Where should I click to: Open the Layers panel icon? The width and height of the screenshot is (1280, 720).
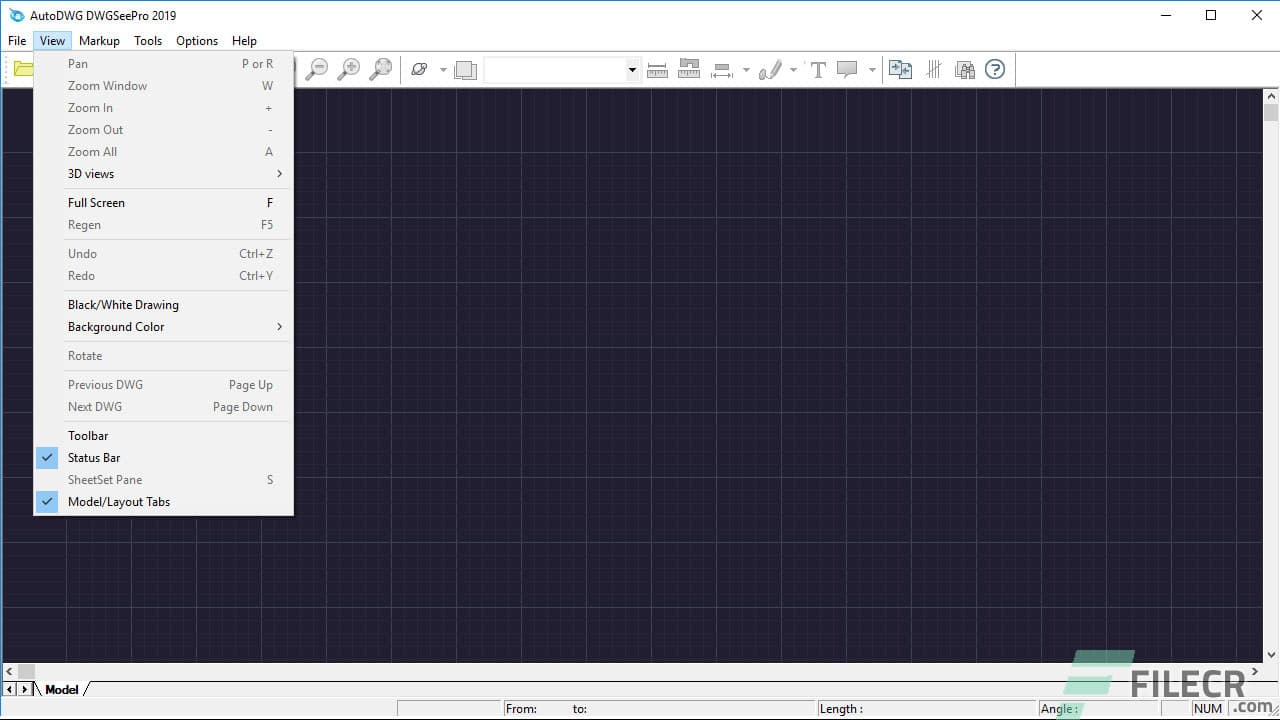coord(465,69)
